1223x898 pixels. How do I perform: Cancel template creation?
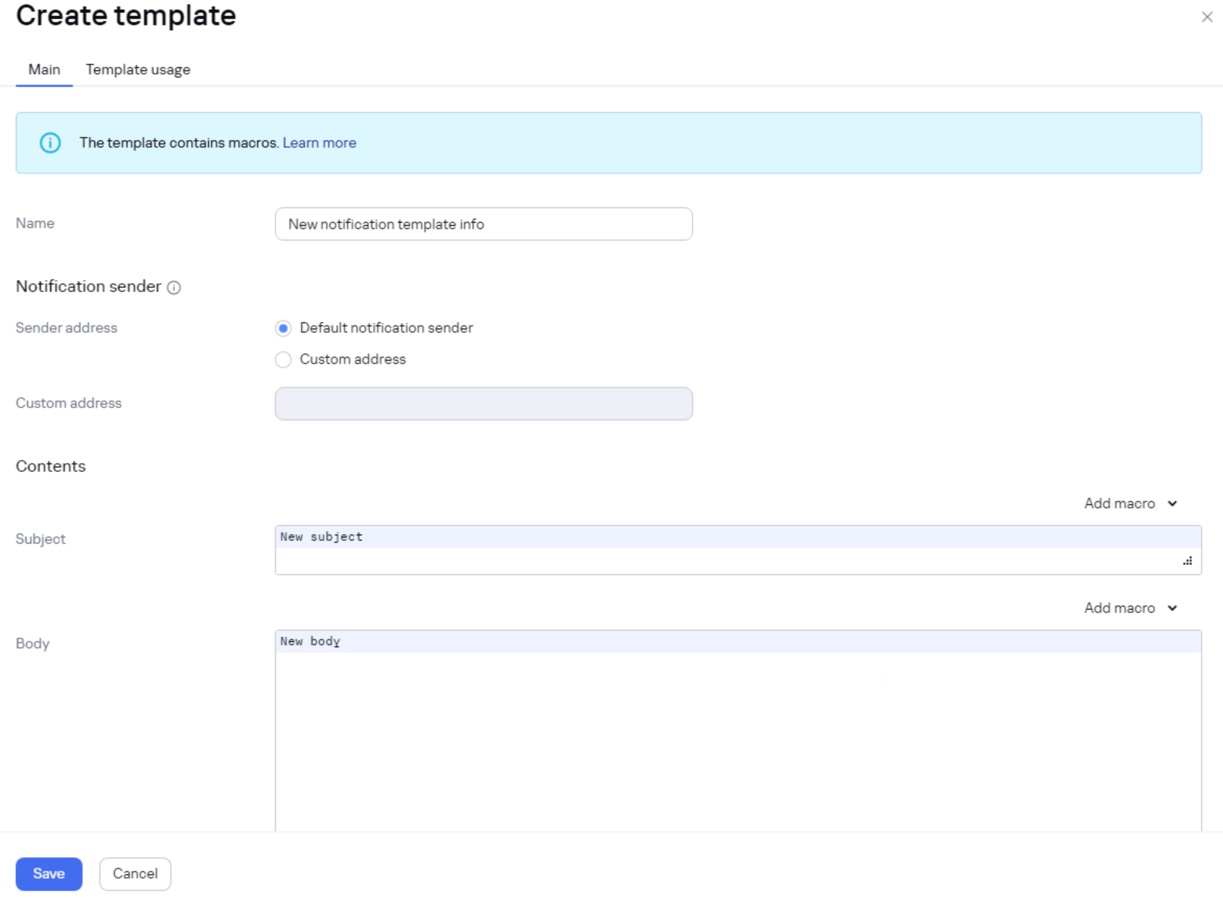[135, 874]
